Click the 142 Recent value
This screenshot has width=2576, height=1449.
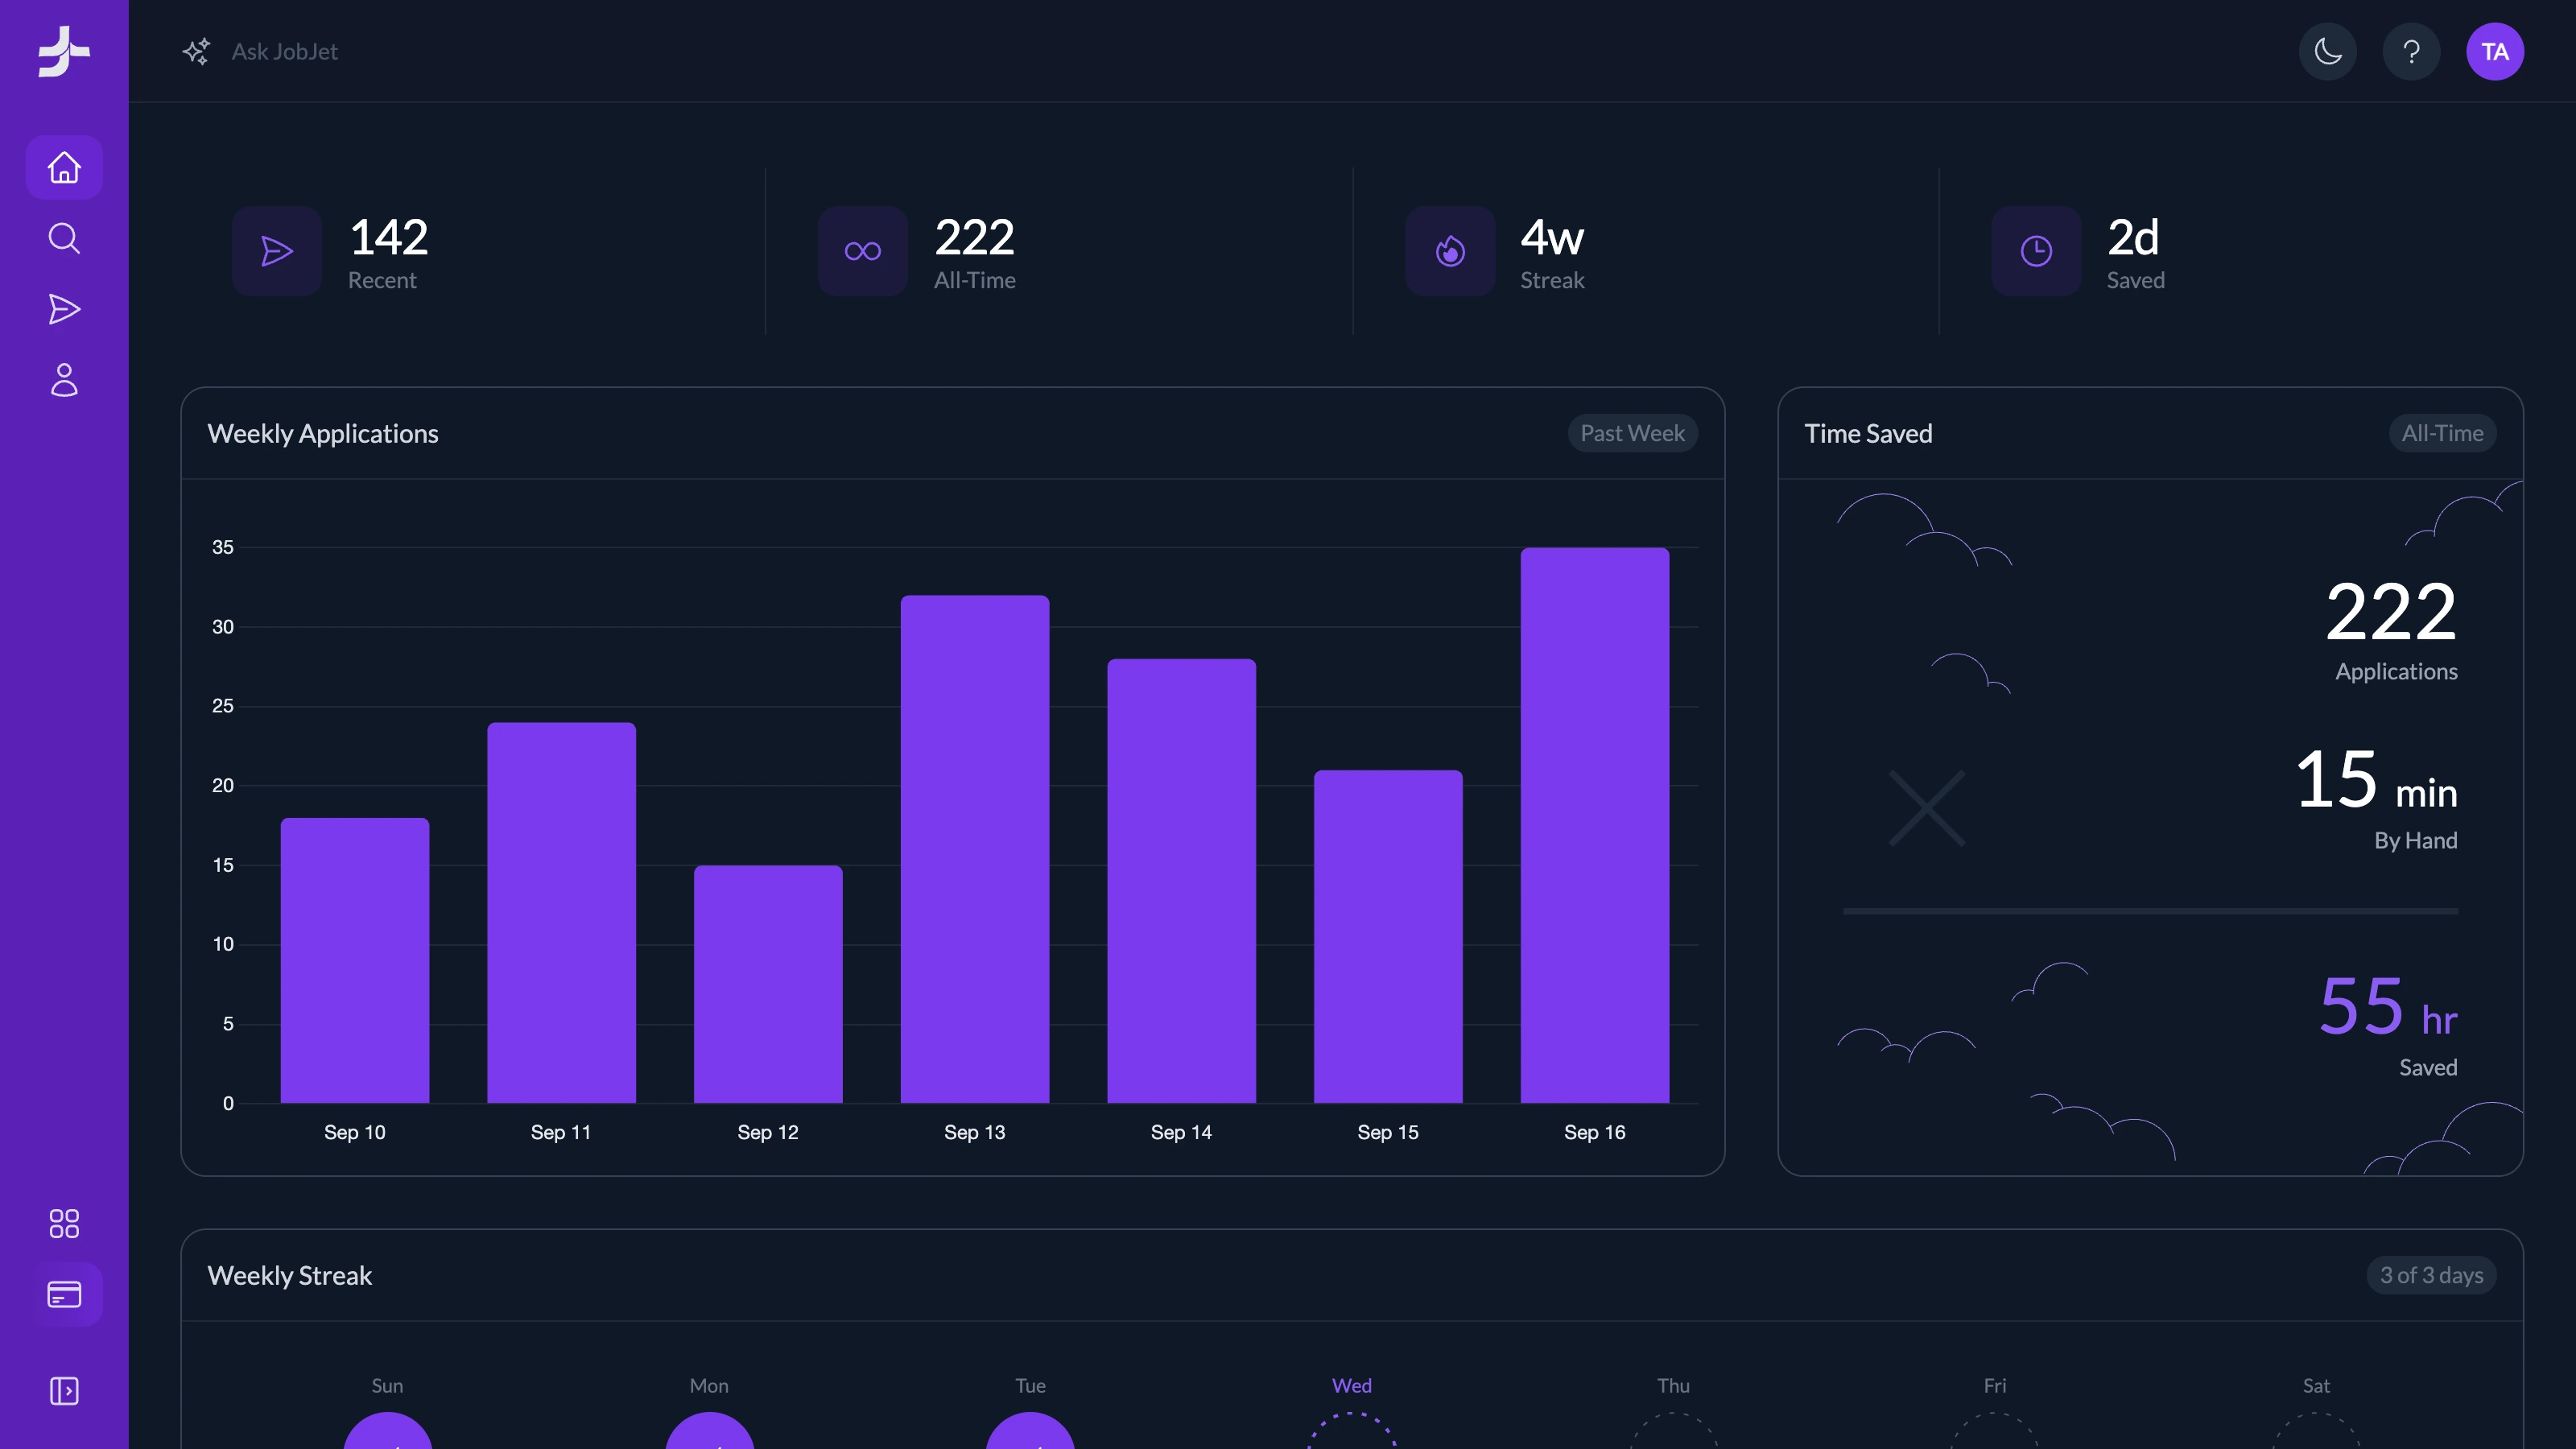pos(389,238)
